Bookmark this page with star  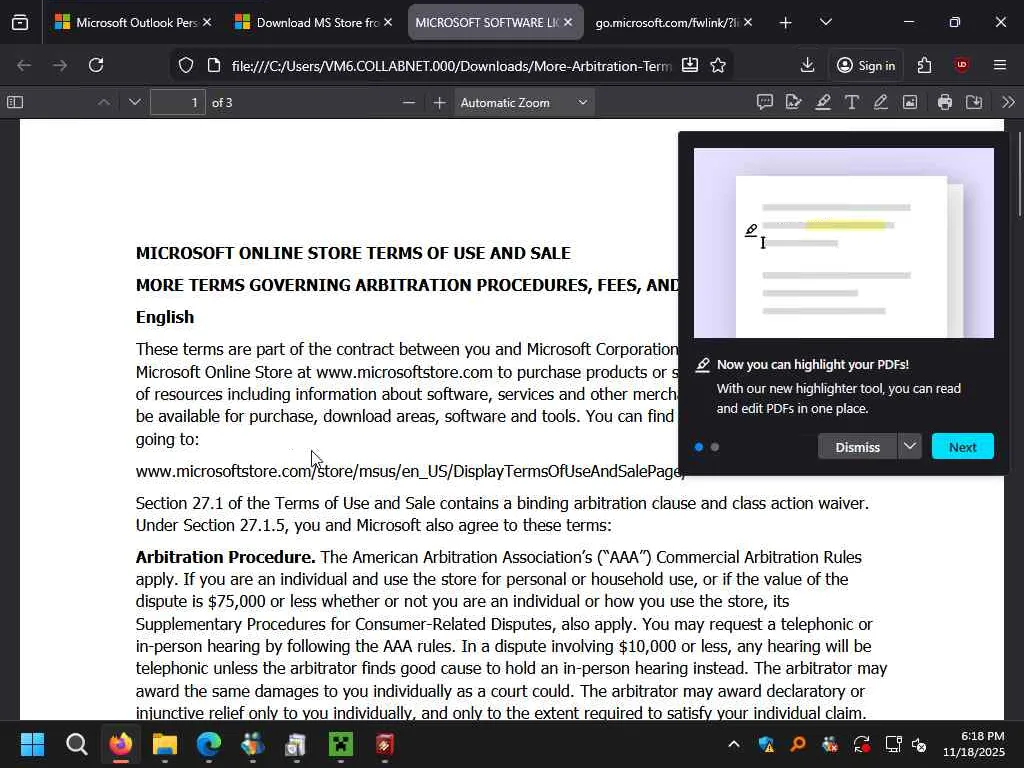pyautogui.click(x=718, y=65)
